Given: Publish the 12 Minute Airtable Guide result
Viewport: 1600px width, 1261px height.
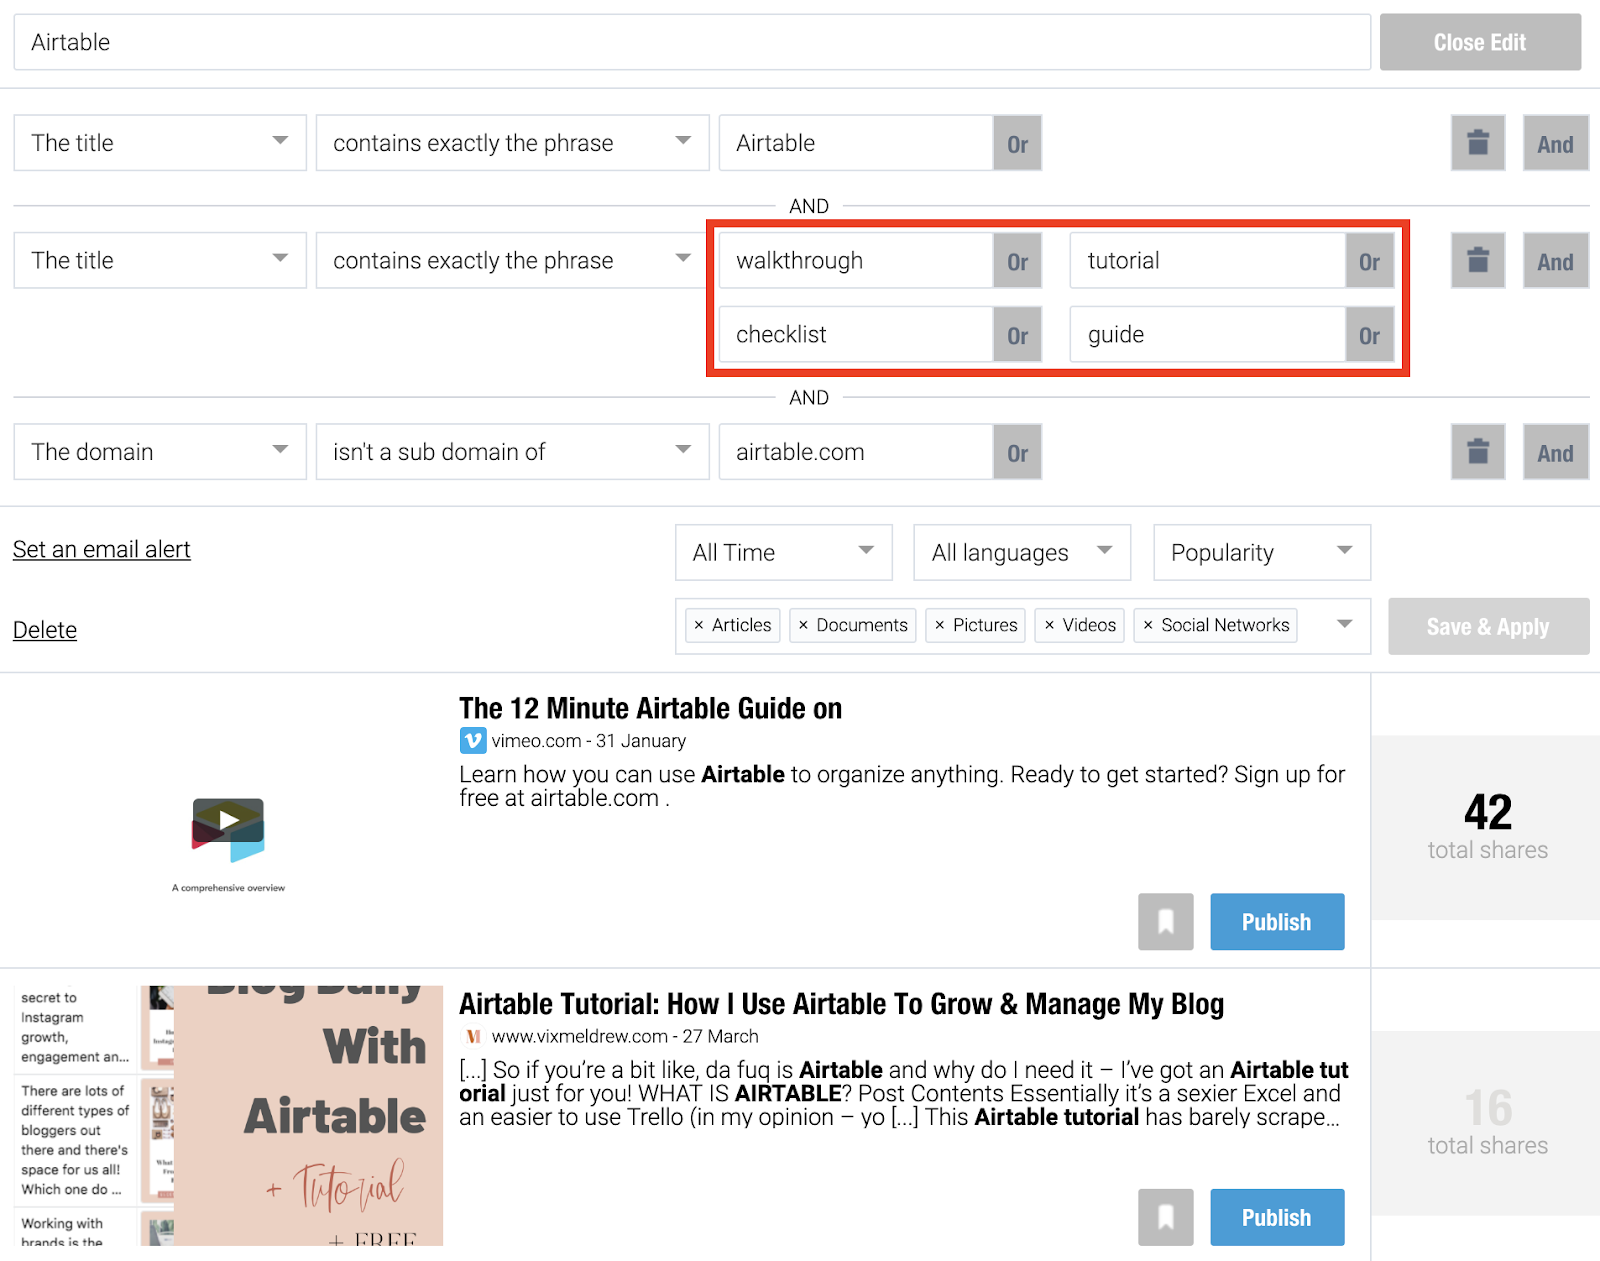Looking at the screenshot, I should tap(1277, 922).
